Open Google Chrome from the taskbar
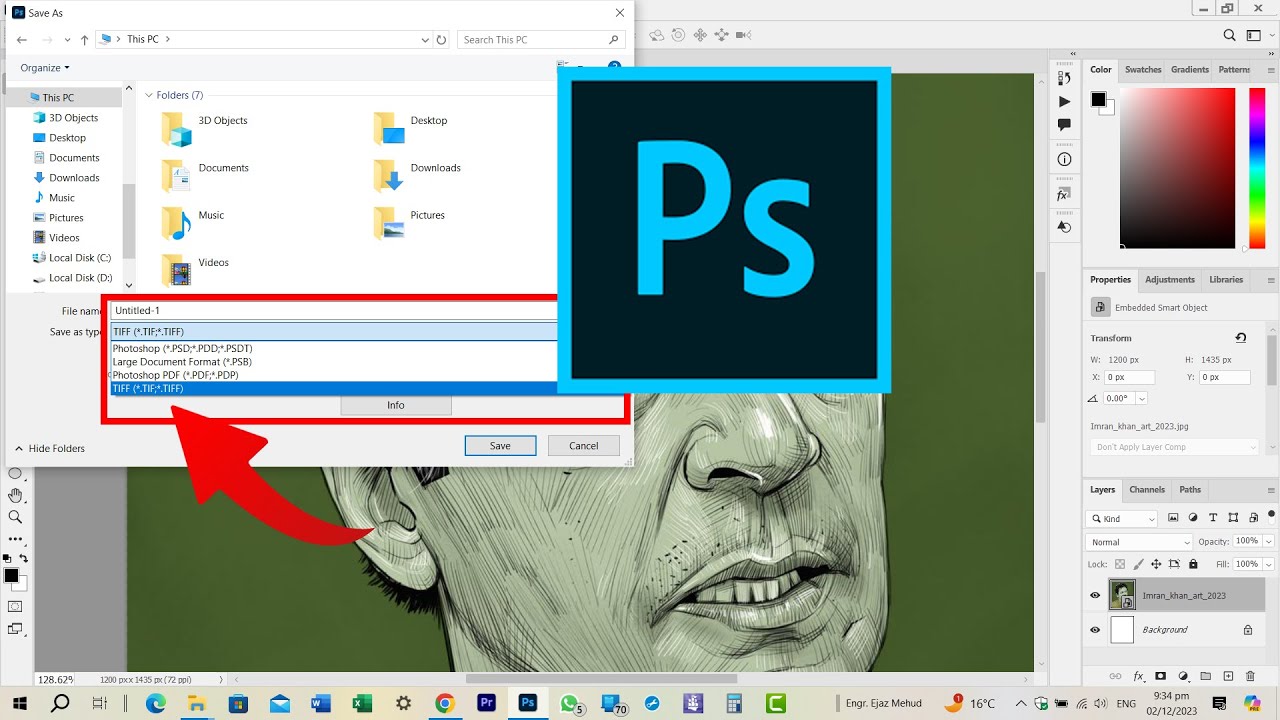This screenshot has height=720, width=1280. (x=445, y=703)
